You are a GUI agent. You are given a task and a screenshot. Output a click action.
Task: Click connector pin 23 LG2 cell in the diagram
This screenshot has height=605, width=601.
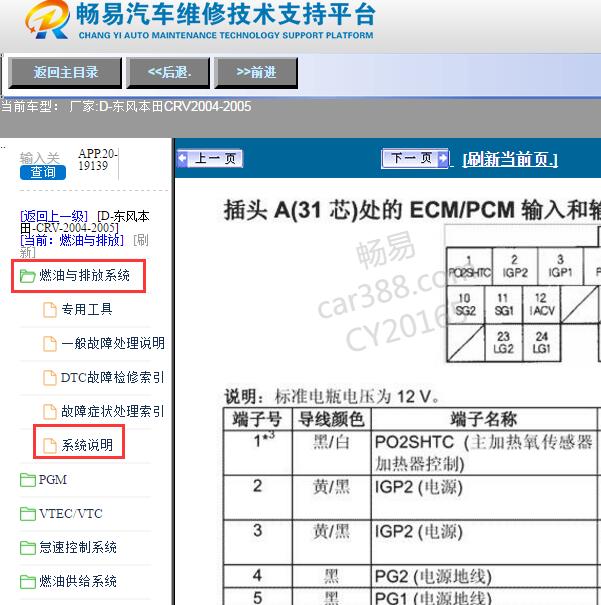tap(503, 343)
